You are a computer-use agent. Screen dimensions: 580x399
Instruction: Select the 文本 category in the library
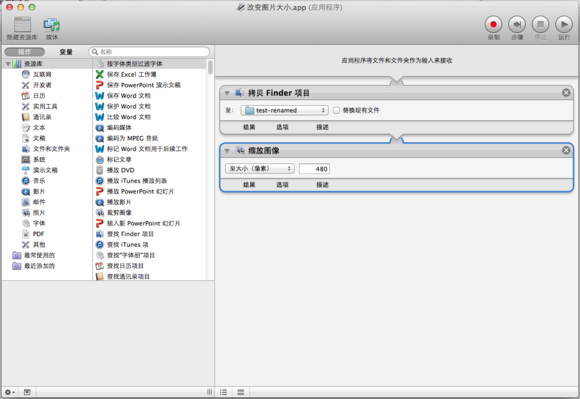point(39,128)
